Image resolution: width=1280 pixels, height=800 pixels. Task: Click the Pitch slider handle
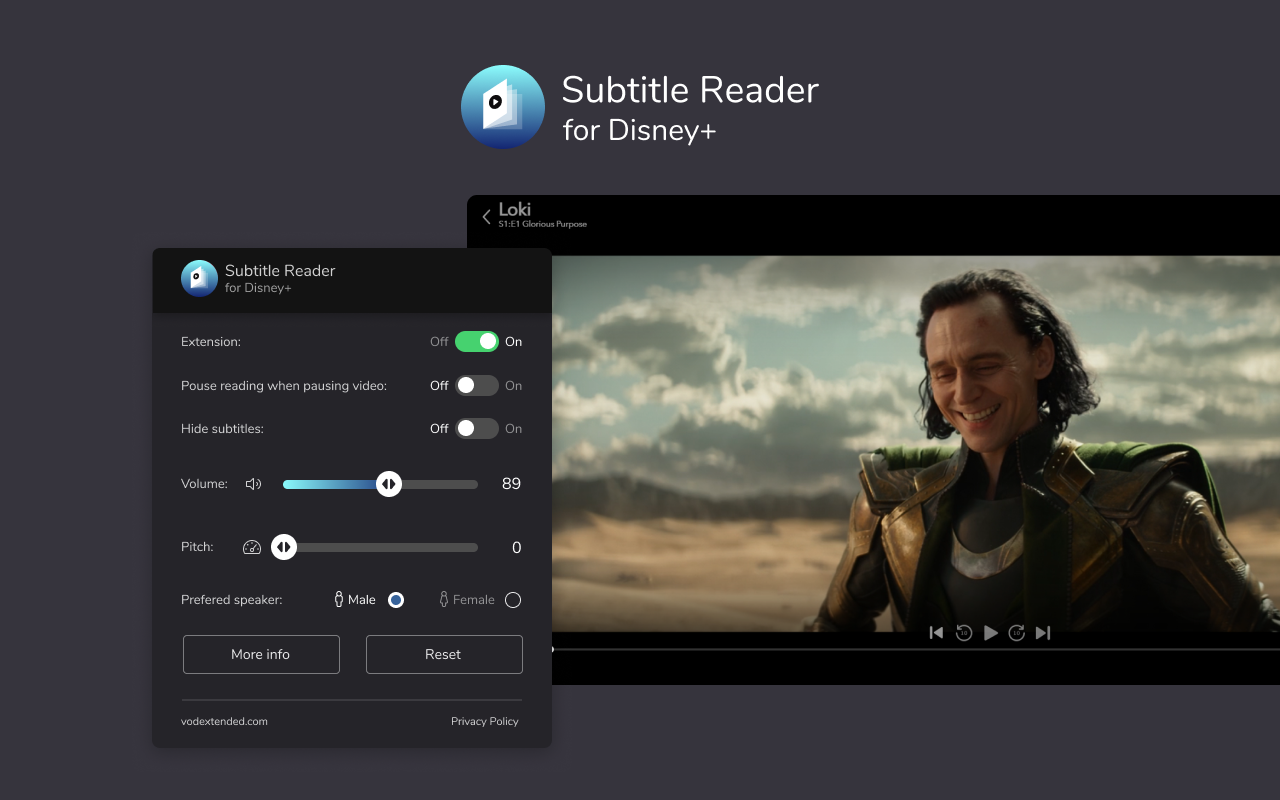click(x=284, y=547)
